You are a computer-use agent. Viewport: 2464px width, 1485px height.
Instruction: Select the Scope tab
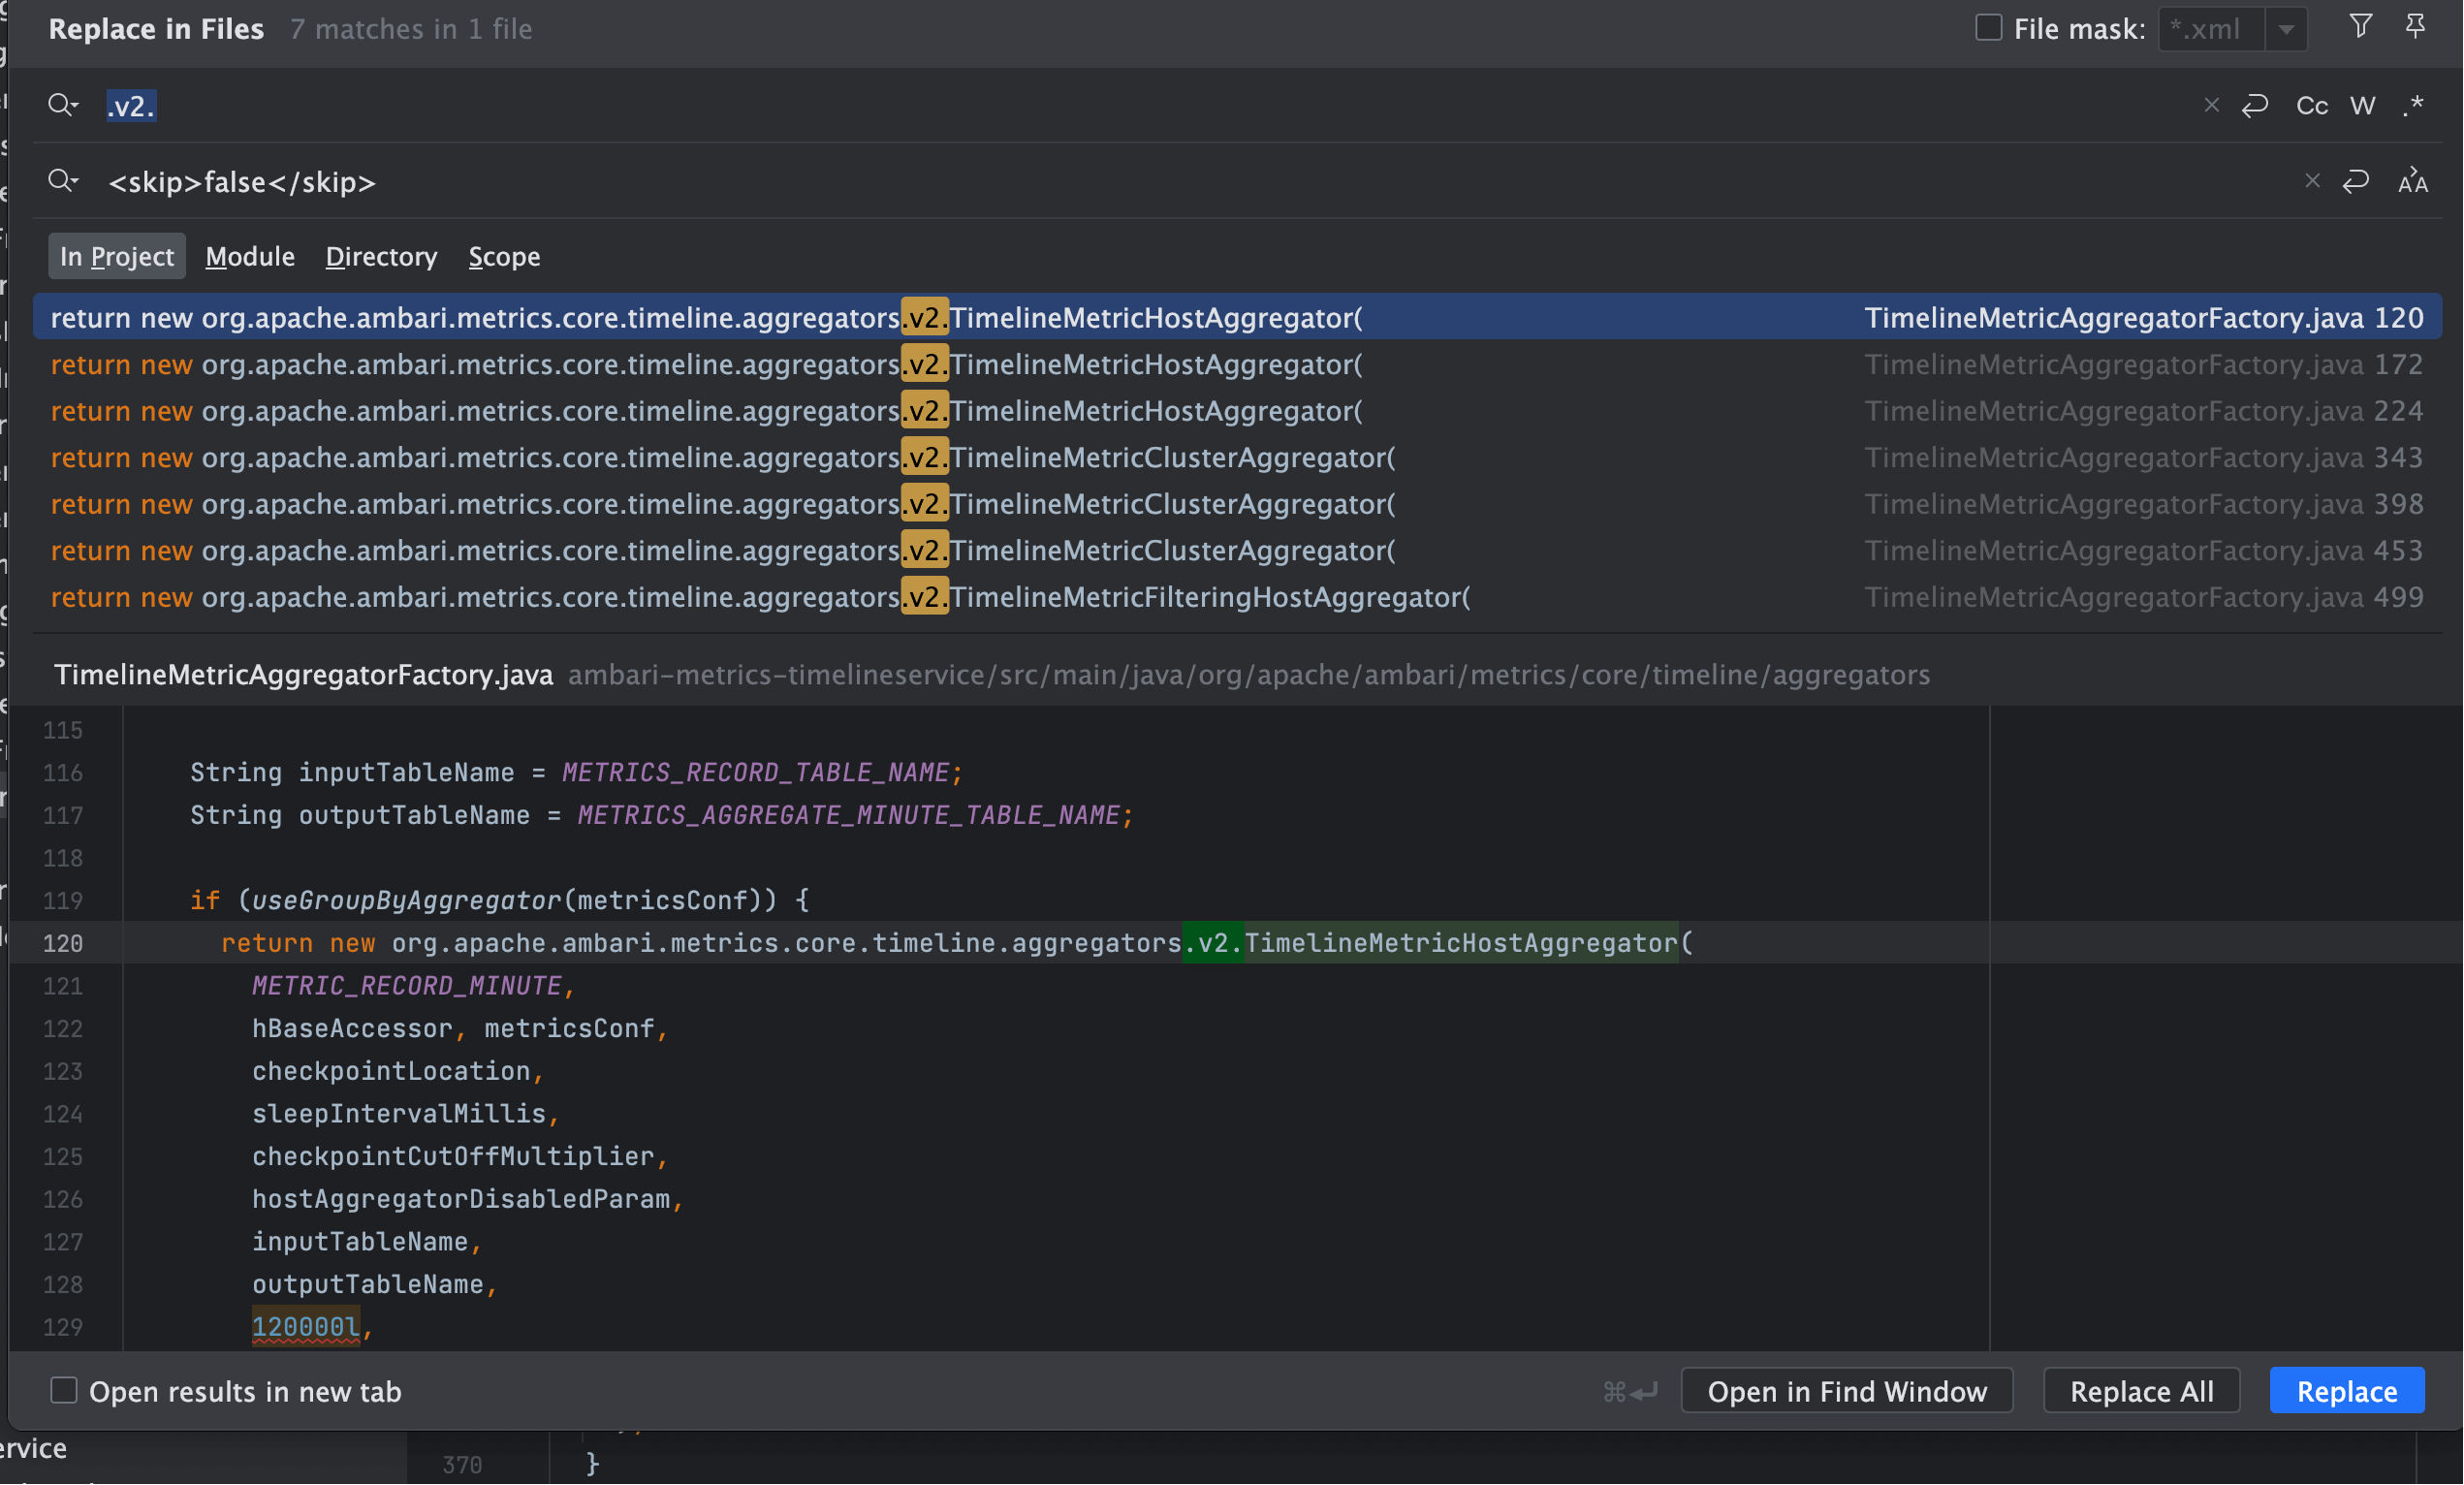click(505, 257)
